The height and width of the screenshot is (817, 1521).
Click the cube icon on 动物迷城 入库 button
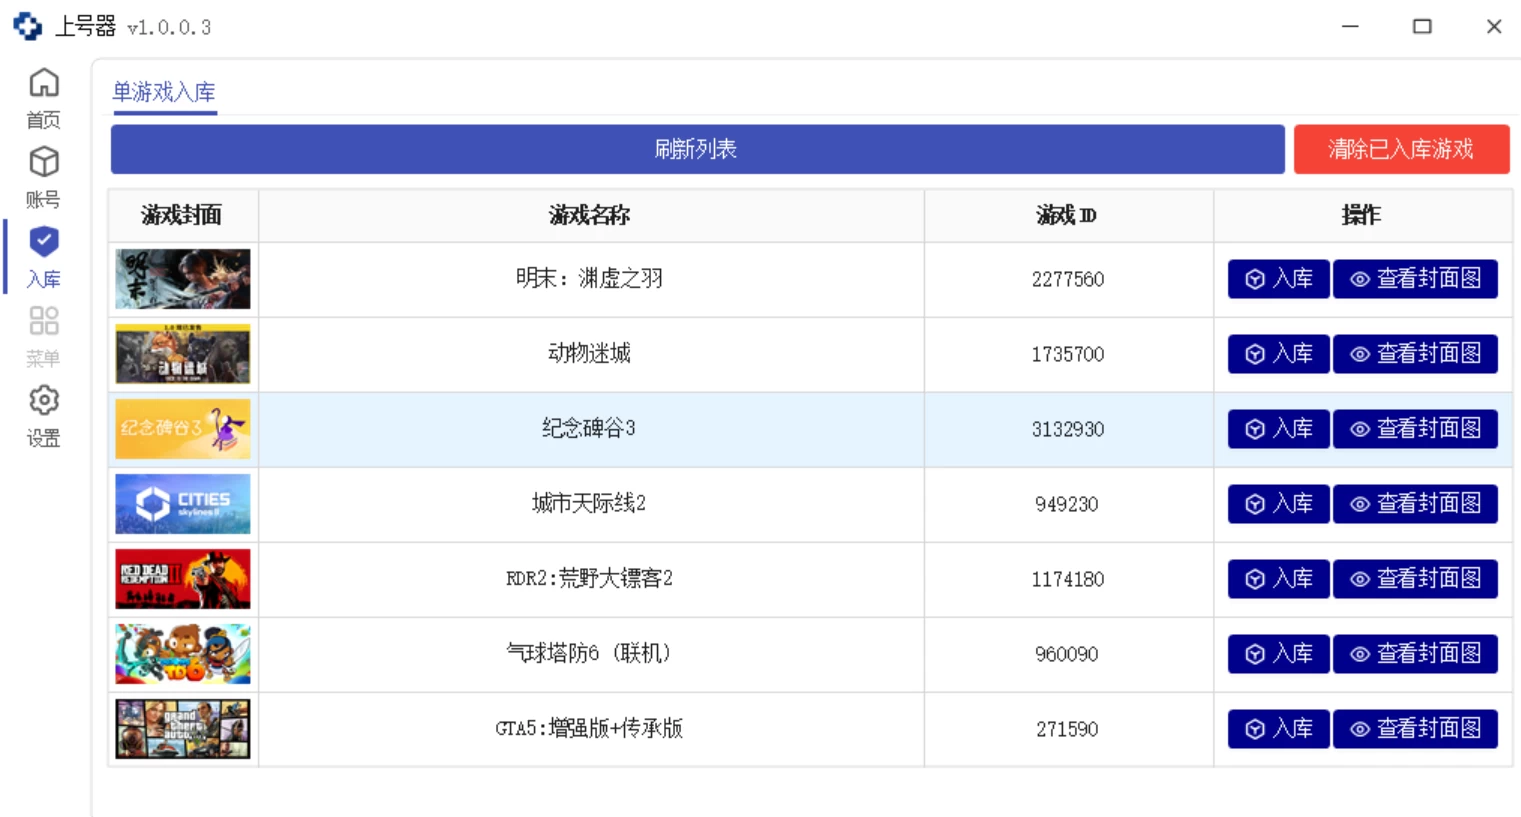tap(1253, 354)
